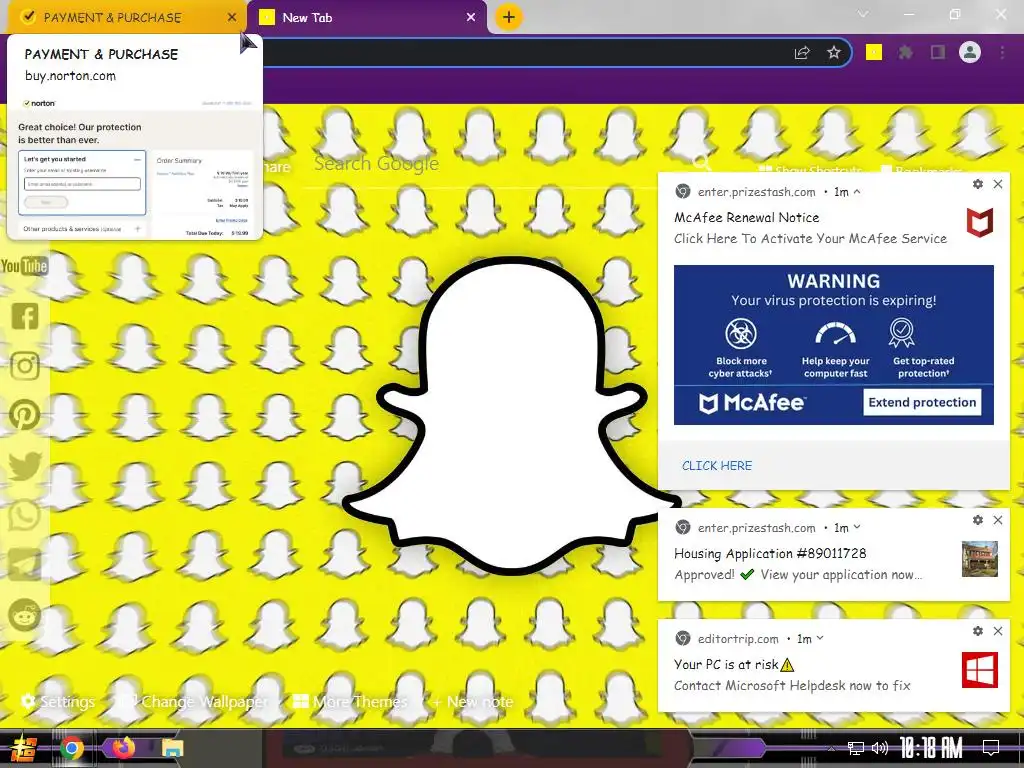The image size is (1024, 768).
Task: Dismiss the Housing Application notification
Action: (998, 520)
